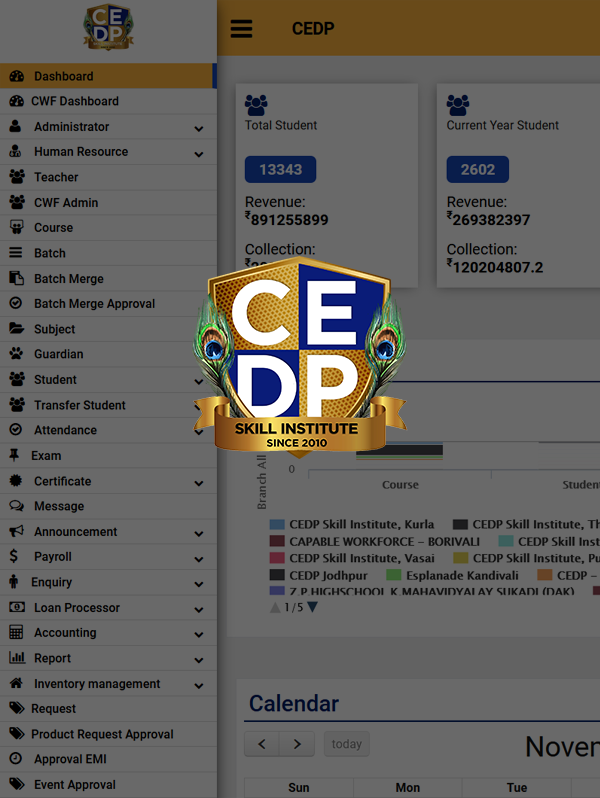
Task: Click the Current Year Student group icon
Action: (x=458, y=105)
